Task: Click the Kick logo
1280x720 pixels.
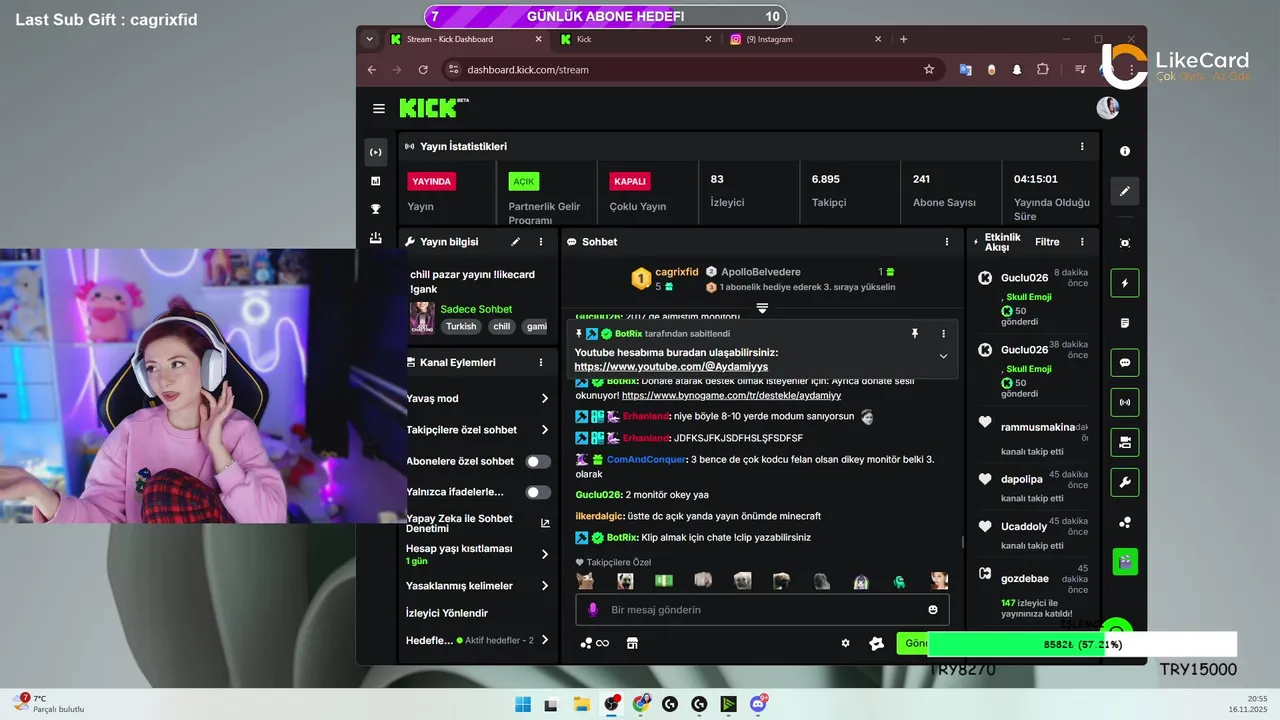Action: pyautogui.click(x=434, y=107)
